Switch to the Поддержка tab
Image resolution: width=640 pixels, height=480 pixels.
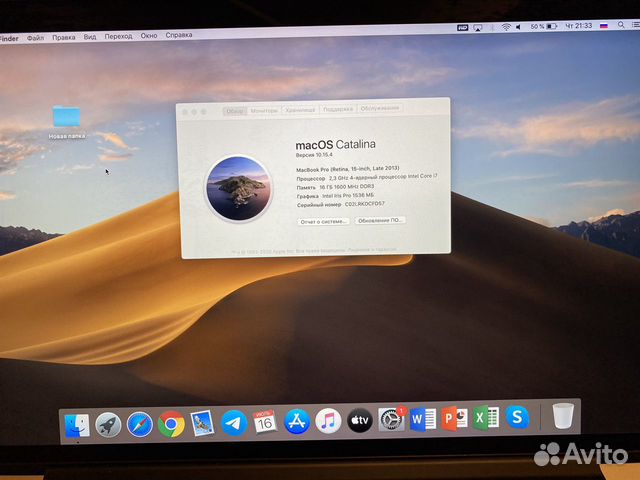pos(338,109)
